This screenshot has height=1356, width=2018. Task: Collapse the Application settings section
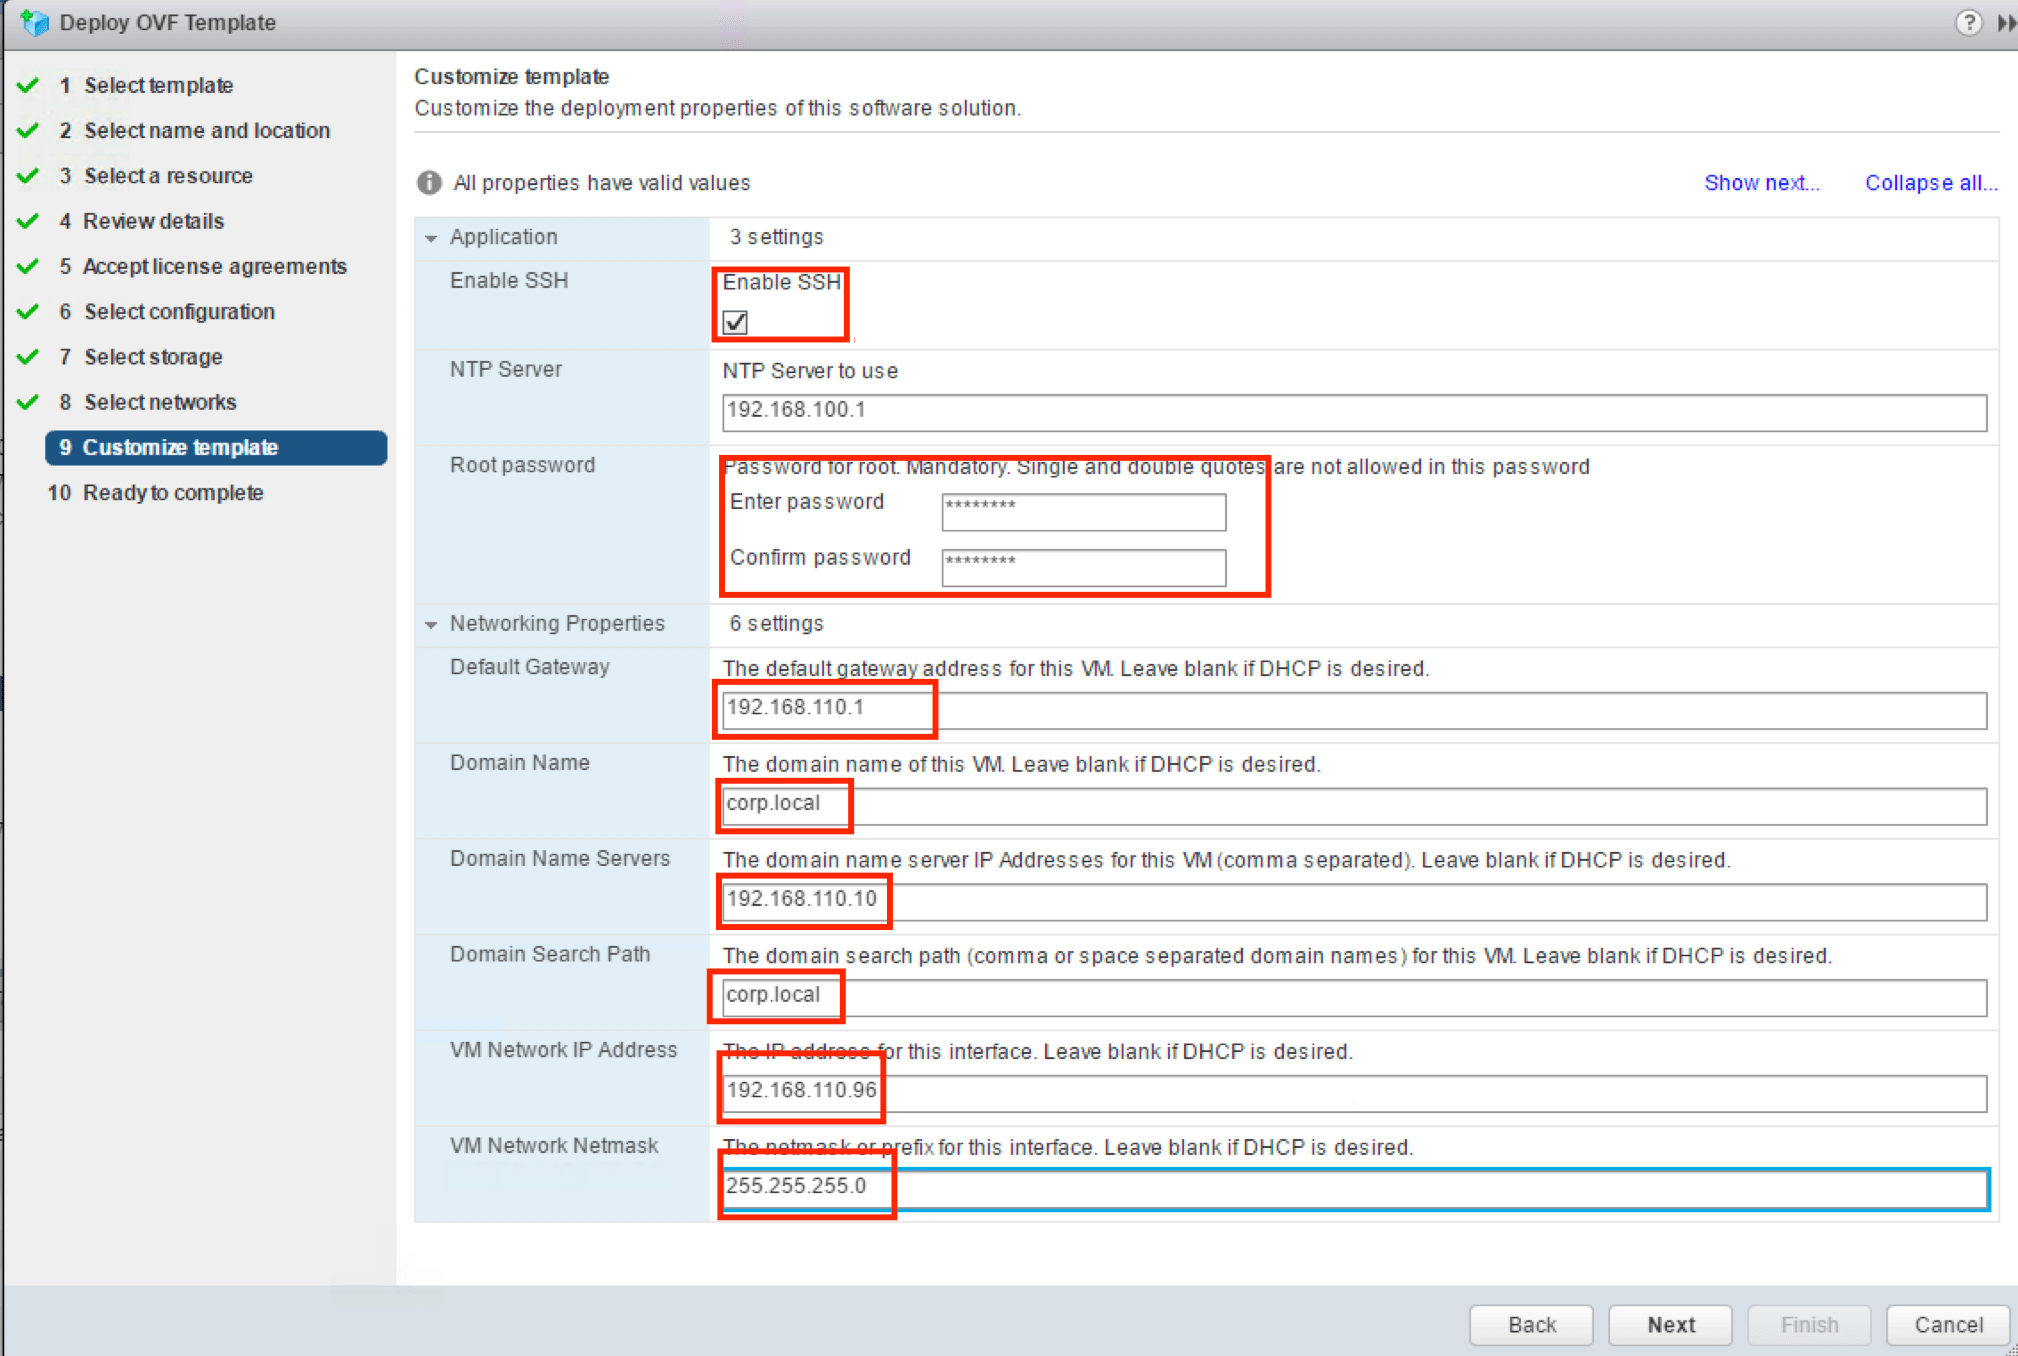[431, 238]
